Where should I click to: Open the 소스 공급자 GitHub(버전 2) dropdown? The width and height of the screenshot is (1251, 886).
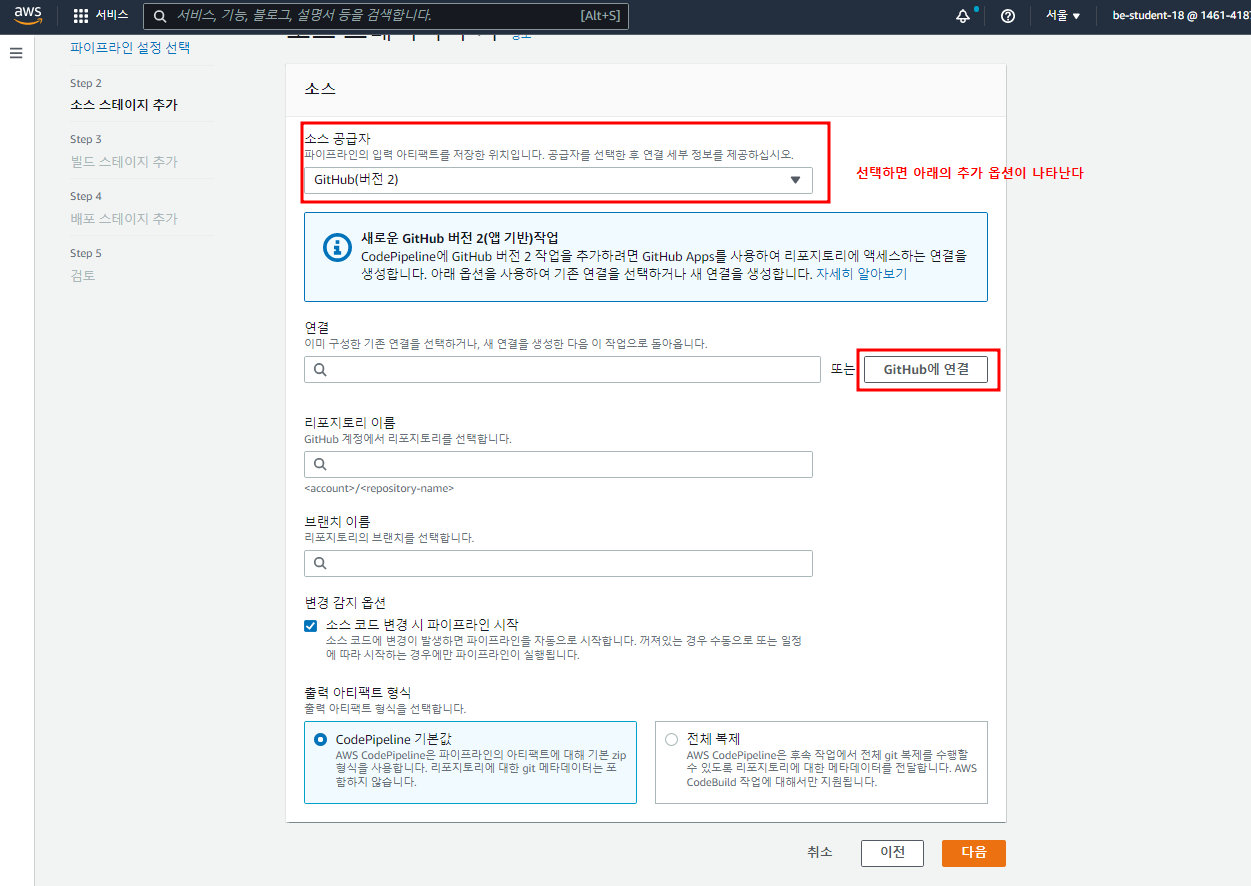558,180
